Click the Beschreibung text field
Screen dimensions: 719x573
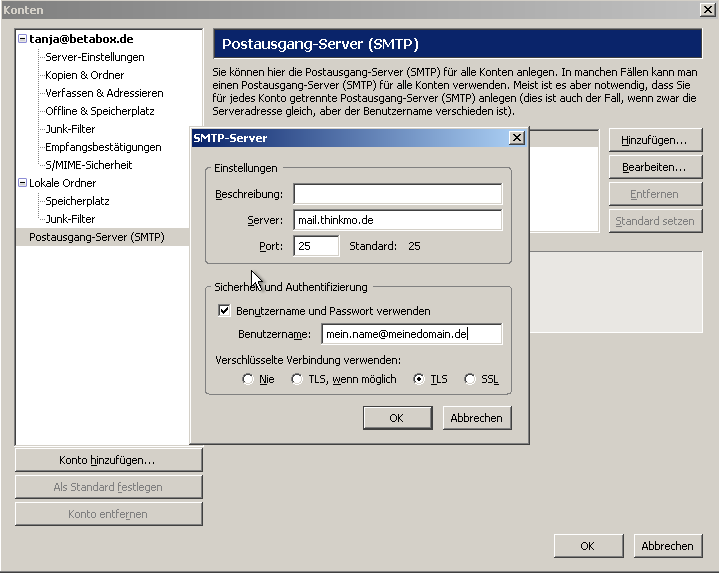point(397,194)
